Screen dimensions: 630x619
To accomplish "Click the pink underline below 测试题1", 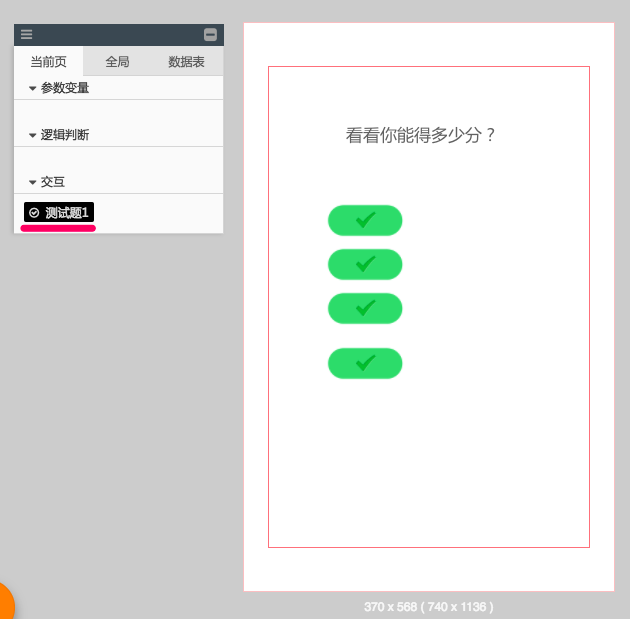I will 58,228.
